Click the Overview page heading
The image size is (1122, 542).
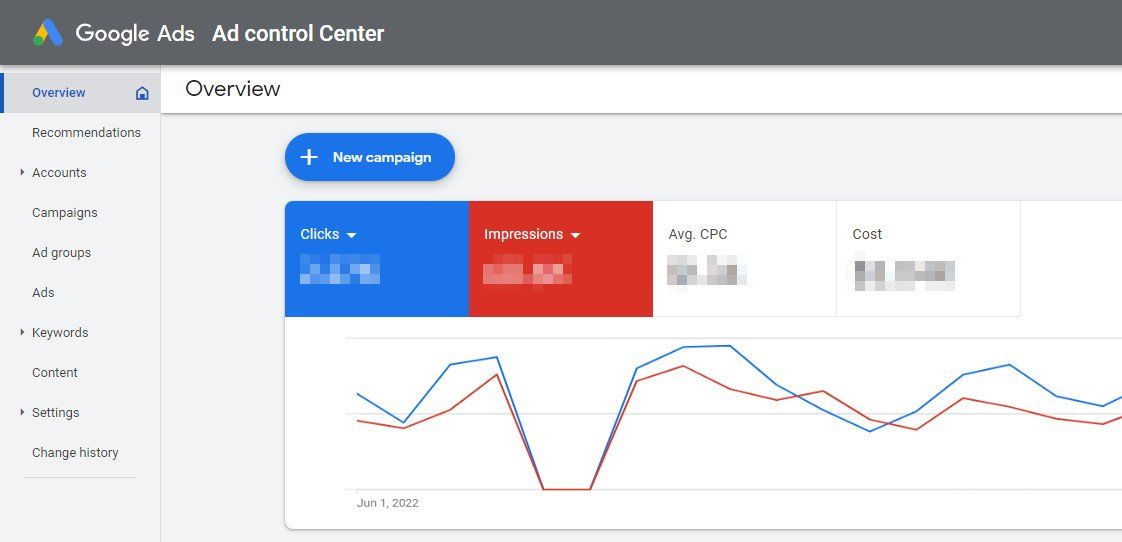[233, 89]
